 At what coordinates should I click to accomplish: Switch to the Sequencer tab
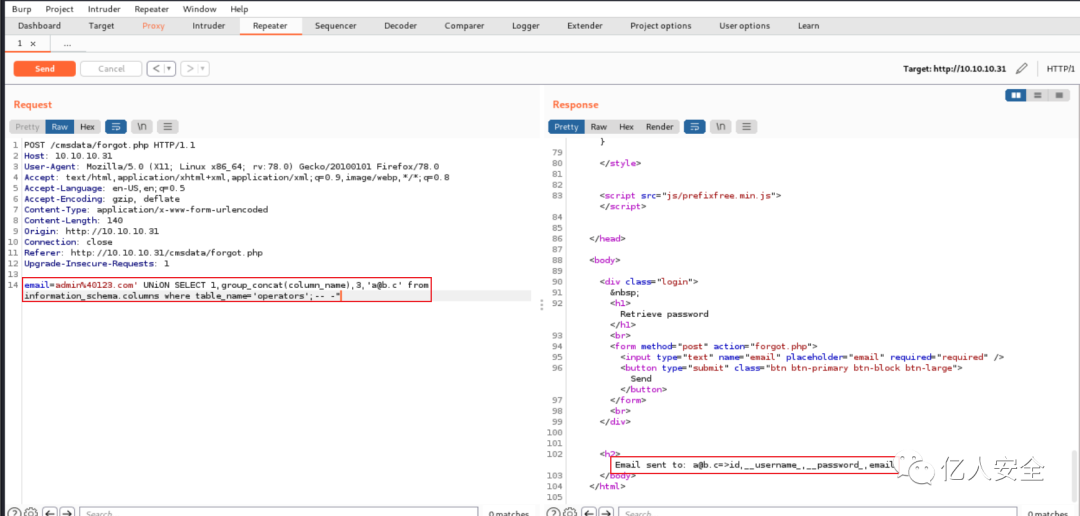click(x=335, y=25)
